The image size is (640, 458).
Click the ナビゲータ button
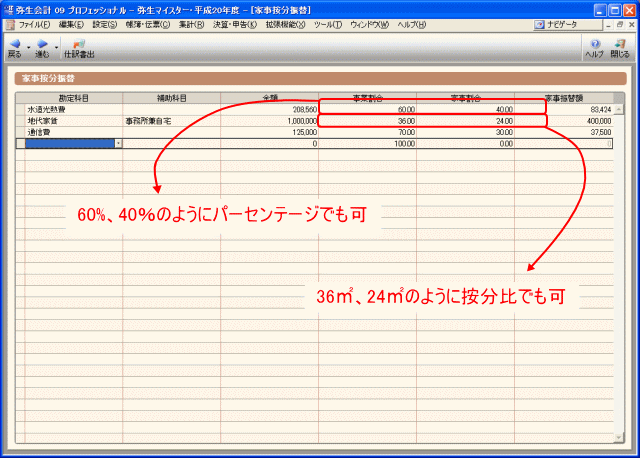click(556, 23)
